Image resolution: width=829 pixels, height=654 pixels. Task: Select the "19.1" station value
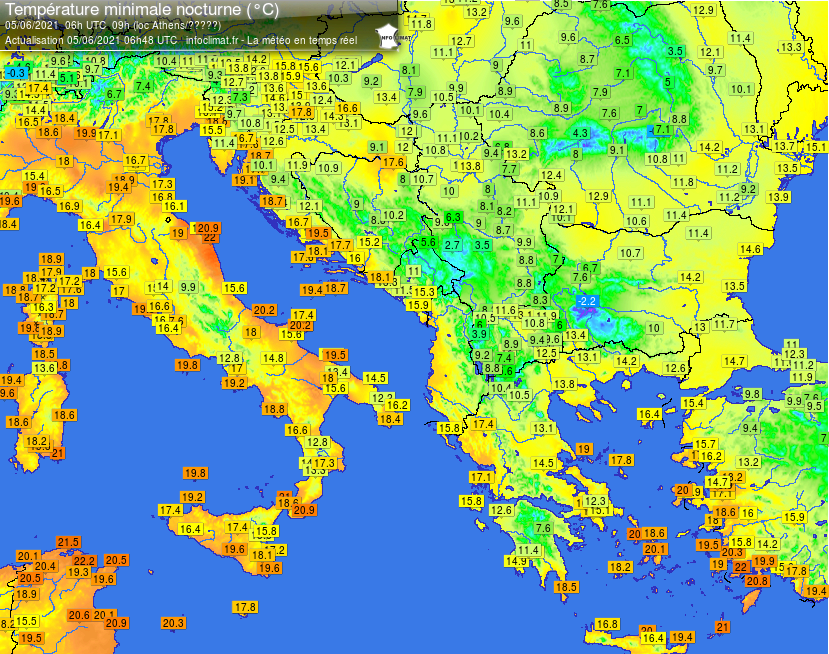pos(244,180)
